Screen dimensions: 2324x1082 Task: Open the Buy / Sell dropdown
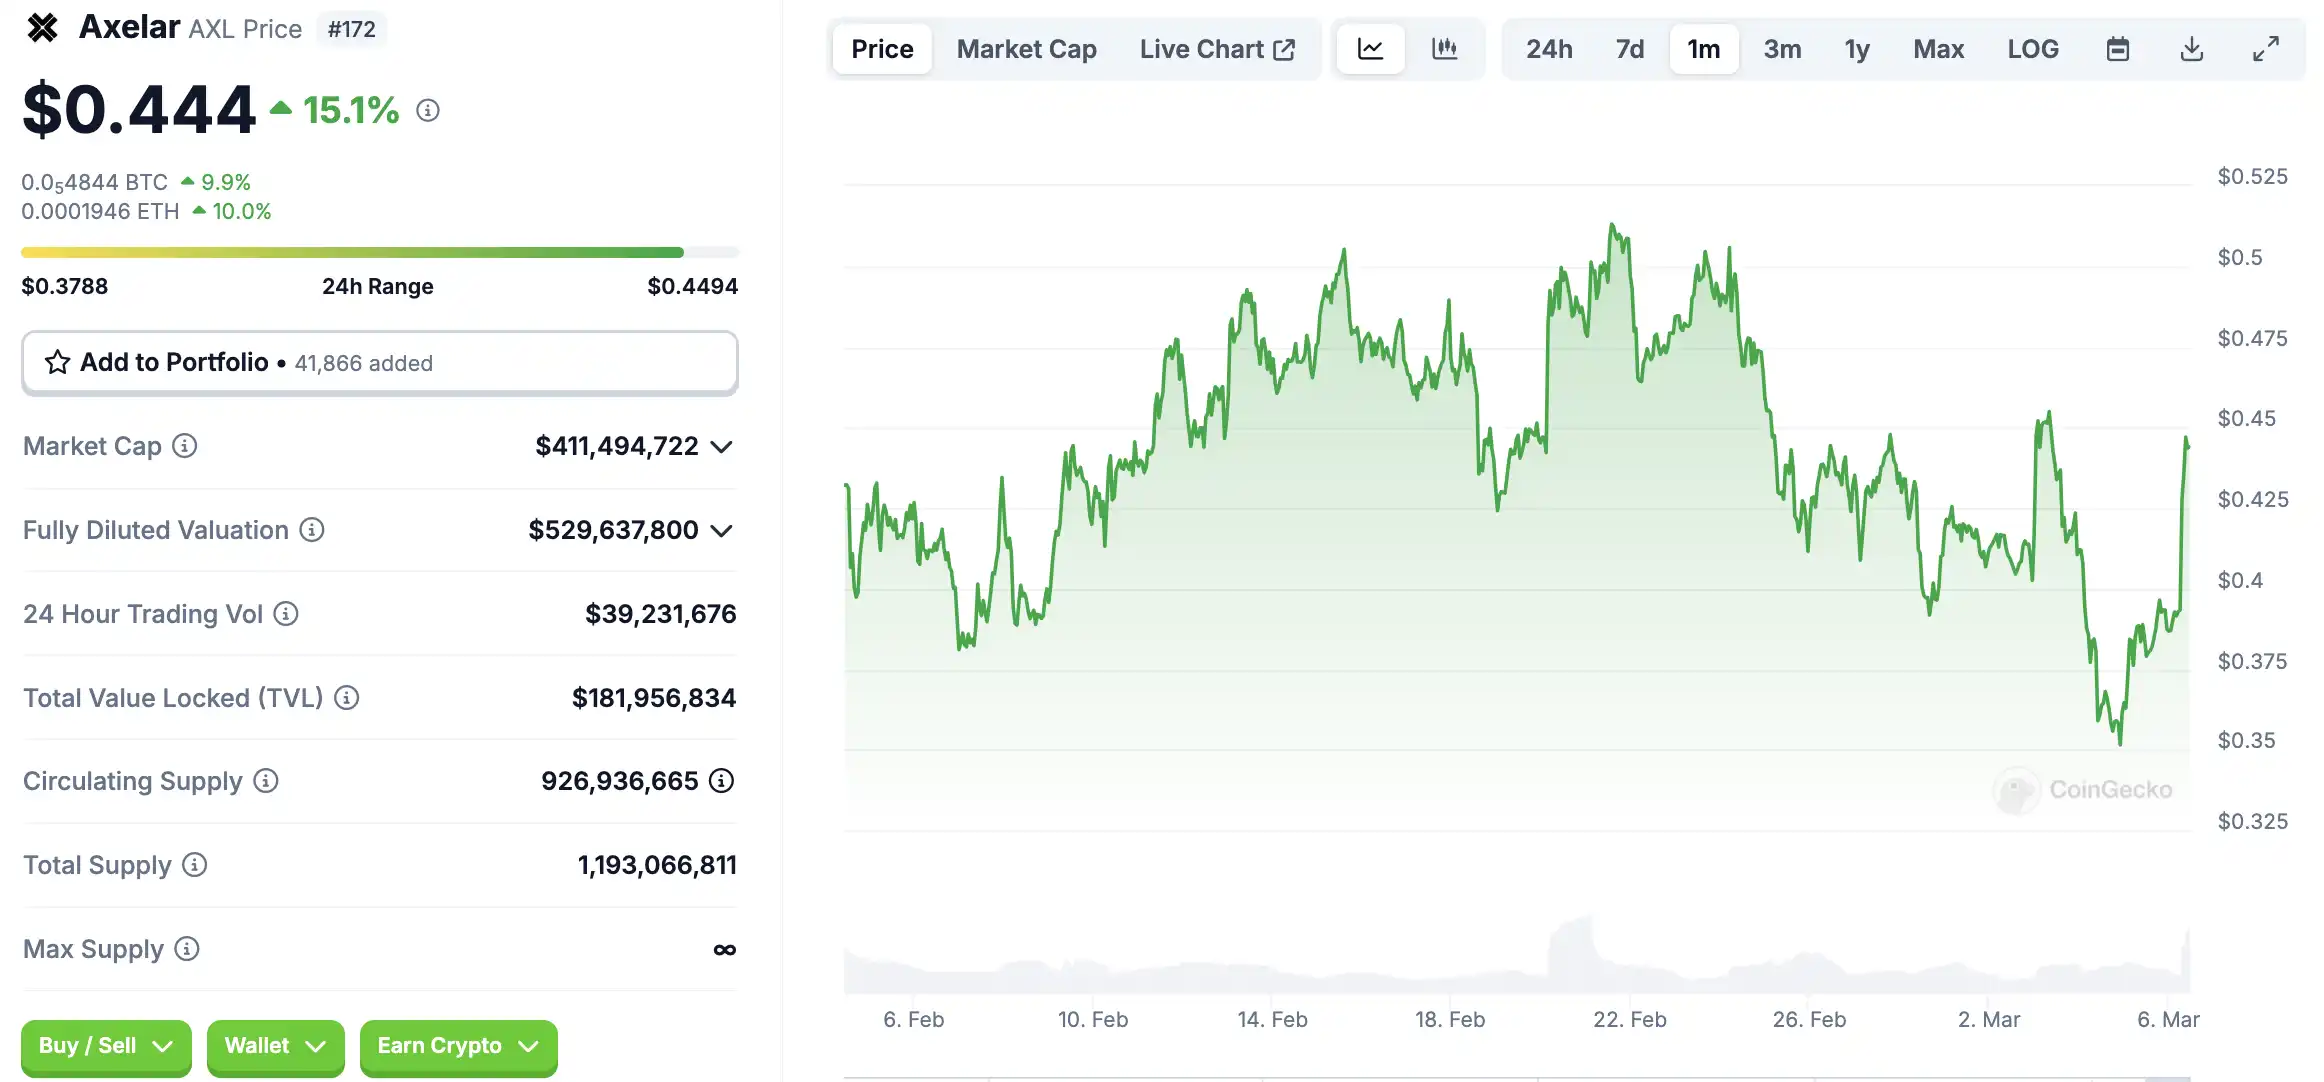click(x=105, y=1046)
